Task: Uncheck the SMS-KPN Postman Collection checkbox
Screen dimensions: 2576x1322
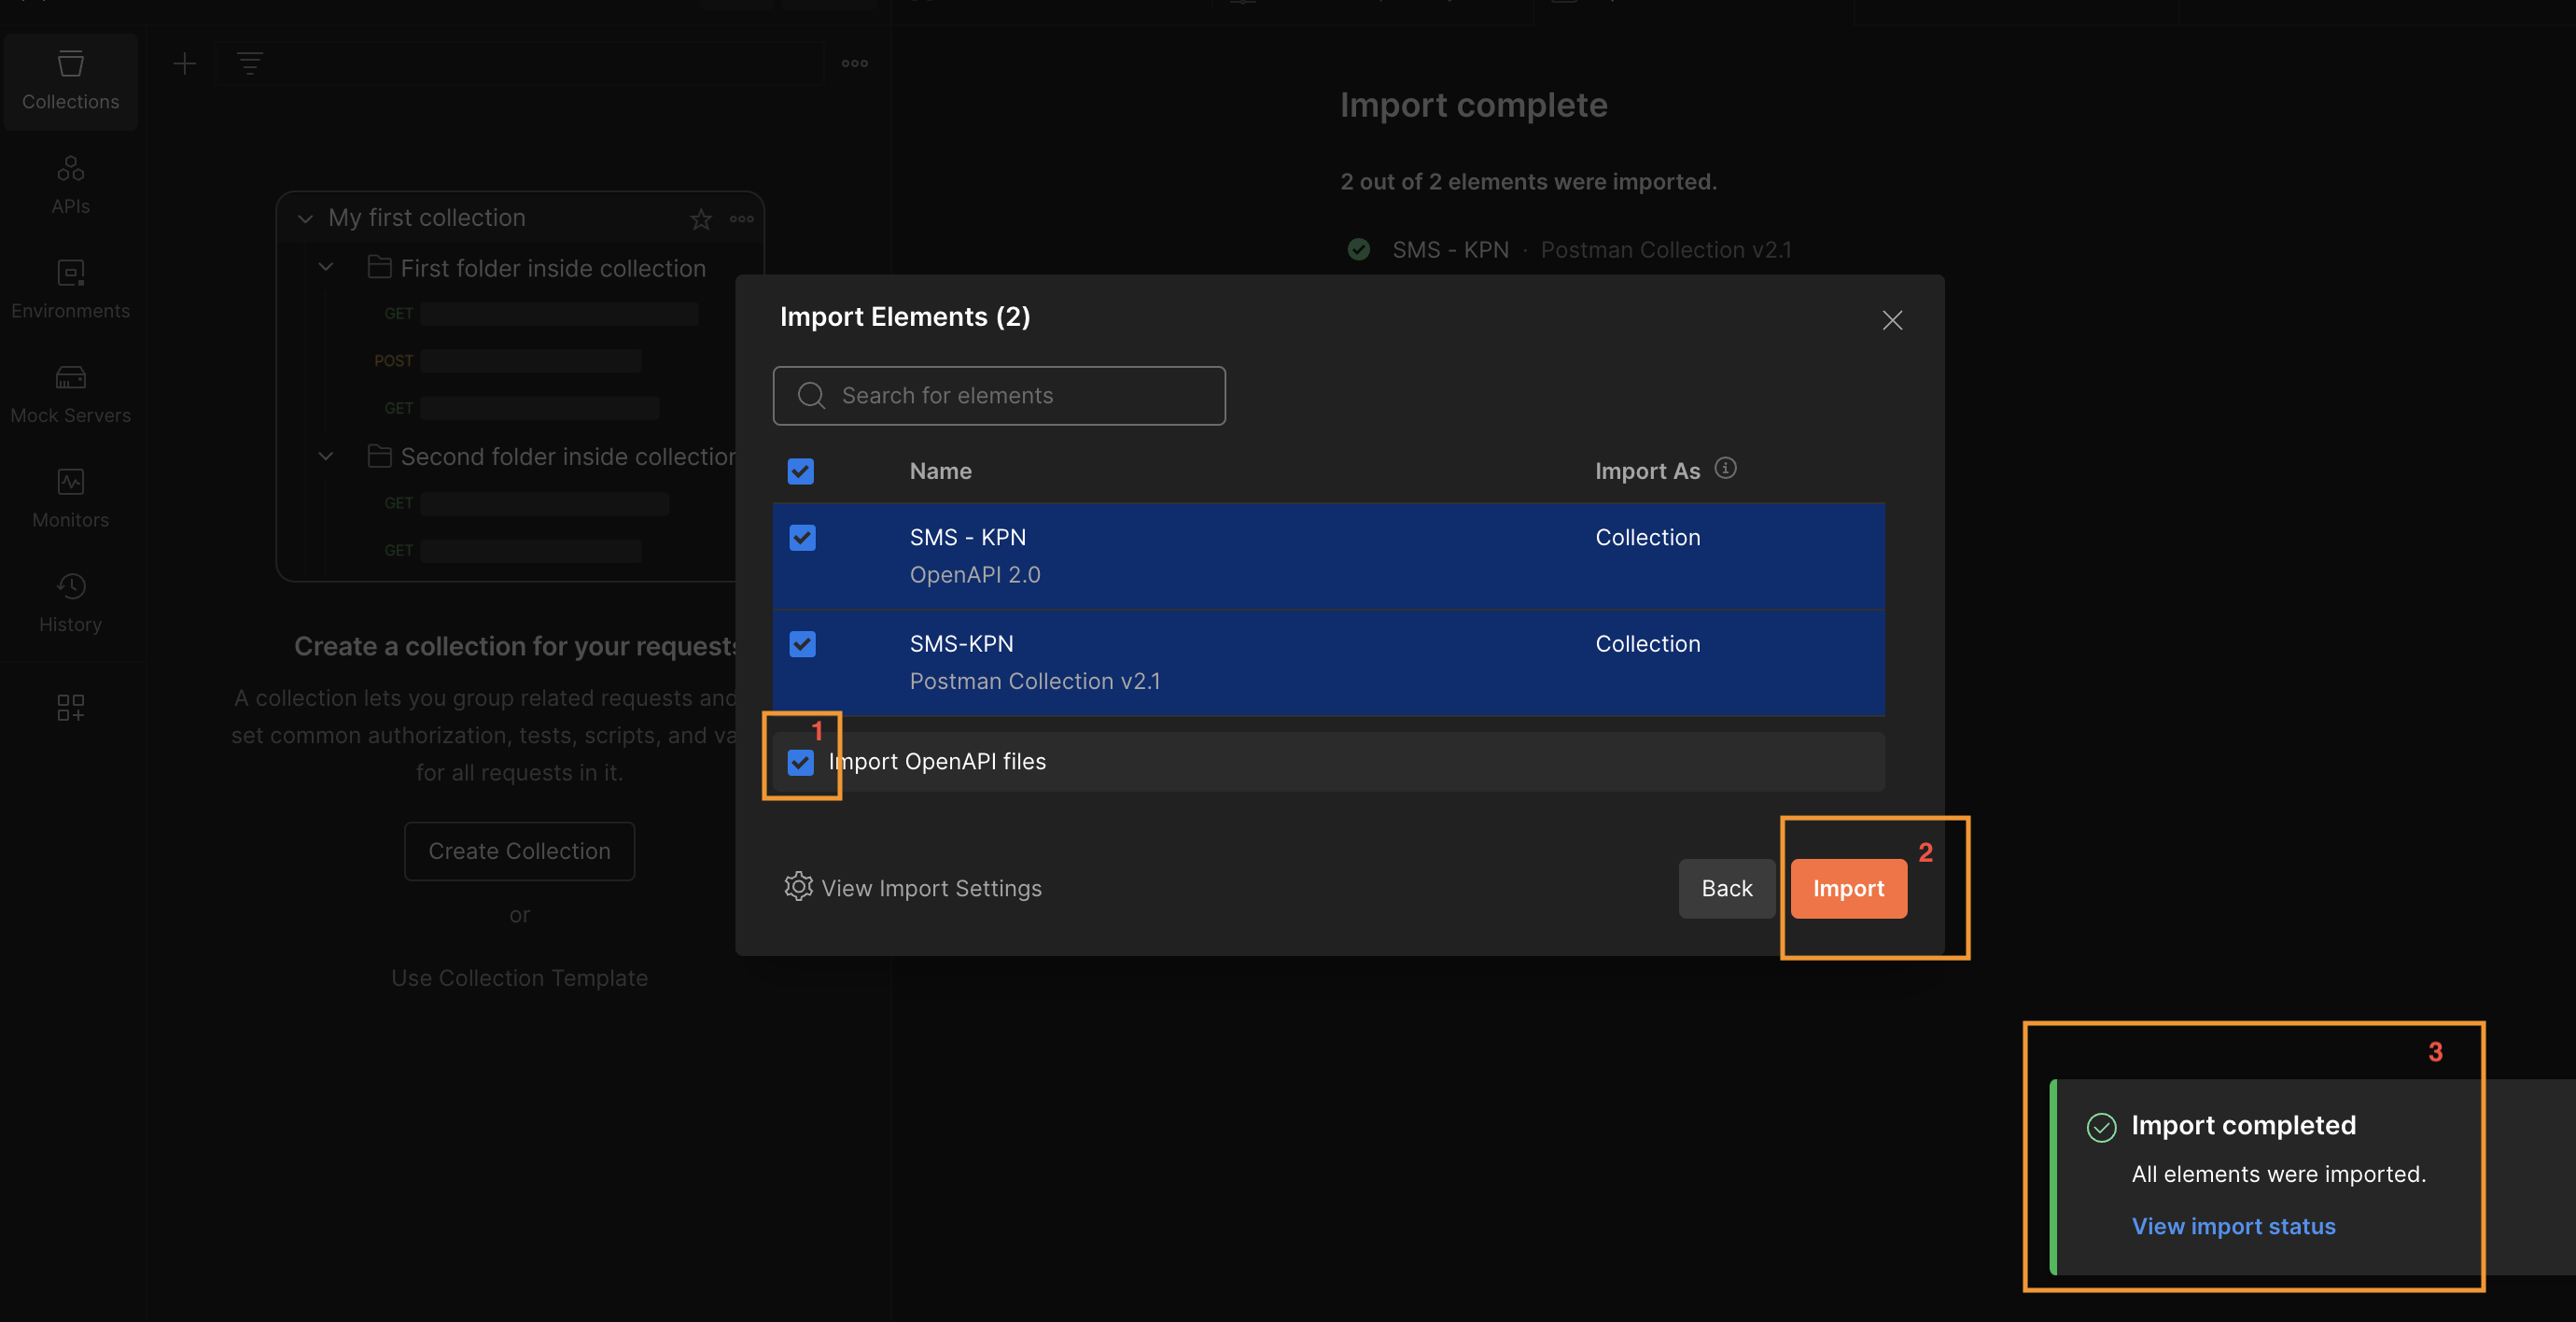Action: pyautogui.click(x=802, y=644)
